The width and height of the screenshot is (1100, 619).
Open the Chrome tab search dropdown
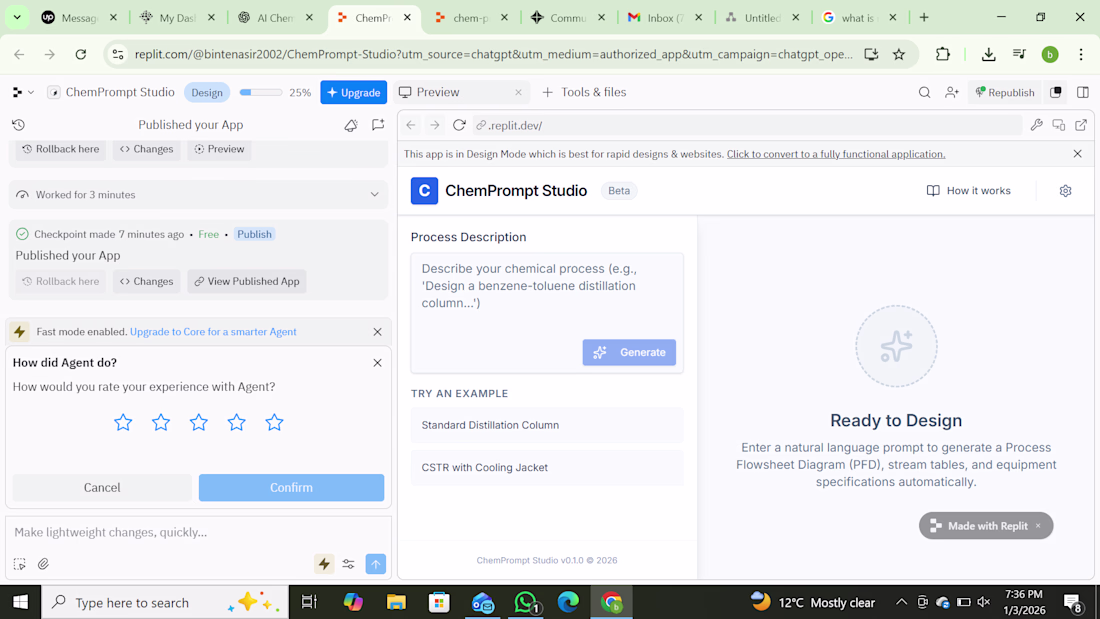(17, 18)
